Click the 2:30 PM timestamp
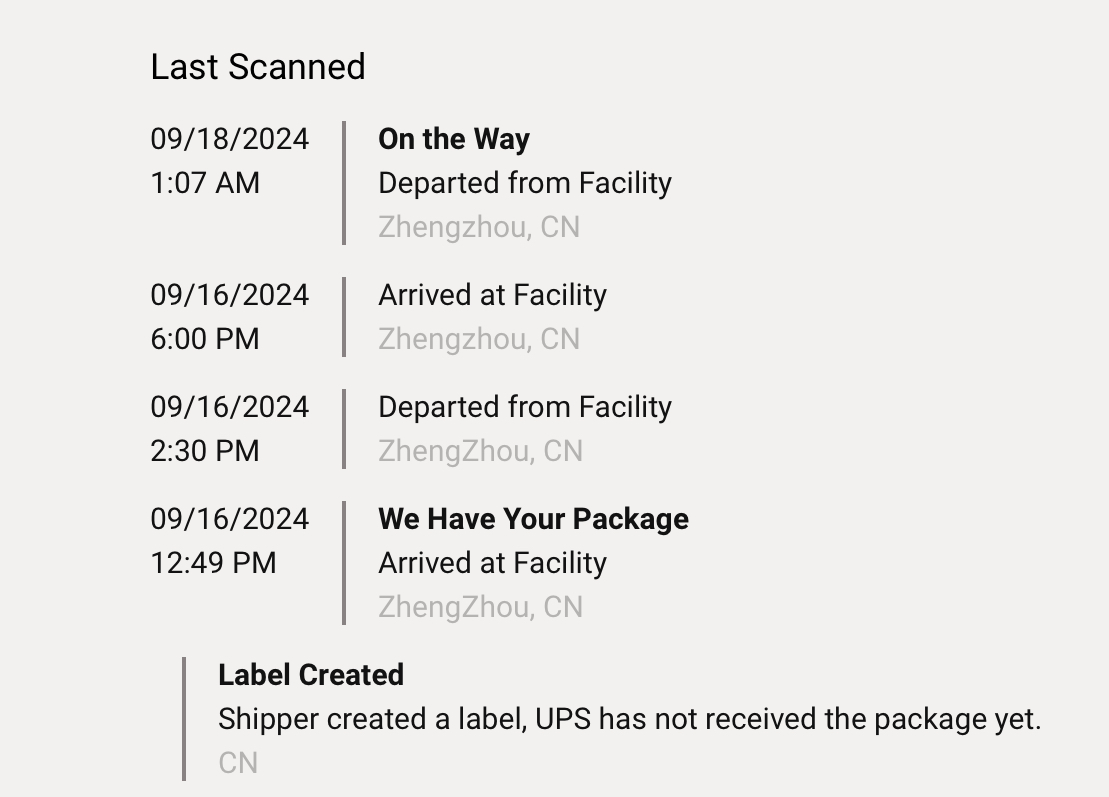Image resolution: width=1109 pixels, height=797 pixels. (x=205, y=451)
